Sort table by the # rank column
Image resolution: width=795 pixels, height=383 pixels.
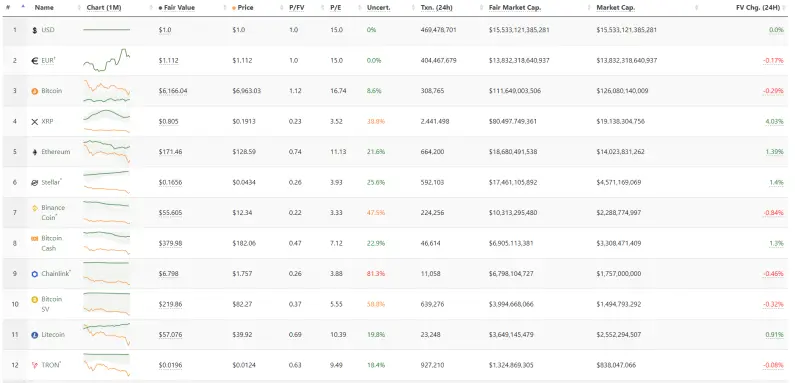click(x=8, y=8)
